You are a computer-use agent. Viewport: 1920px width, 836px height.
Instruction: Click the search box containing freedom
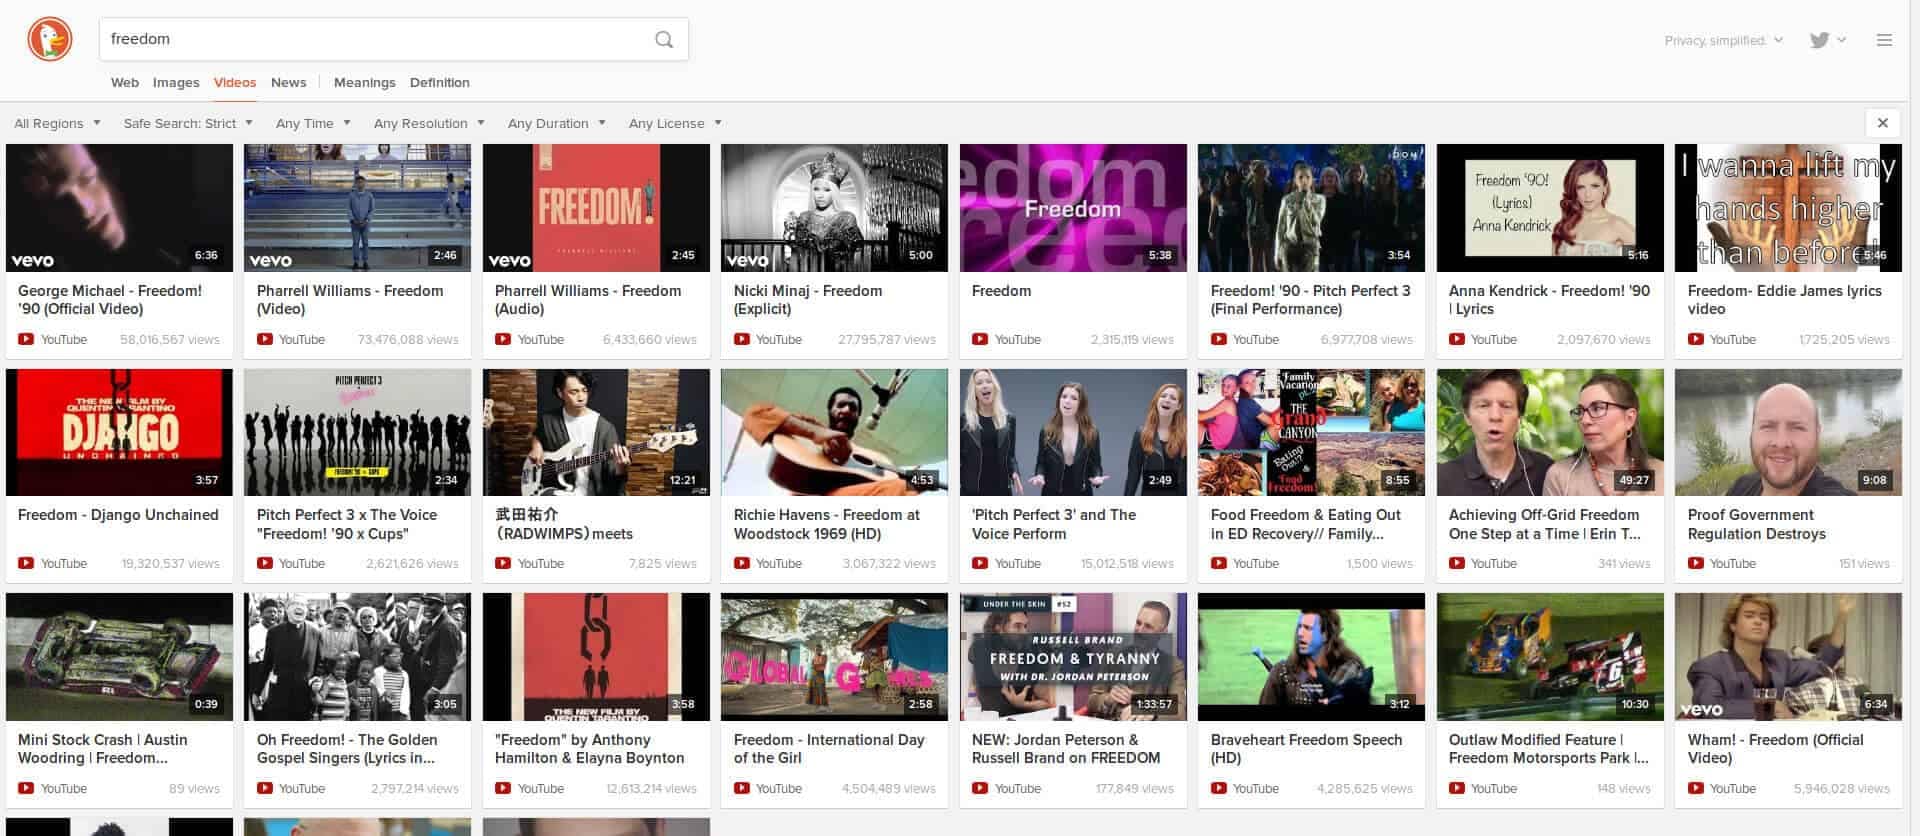(x=370, y=39)
